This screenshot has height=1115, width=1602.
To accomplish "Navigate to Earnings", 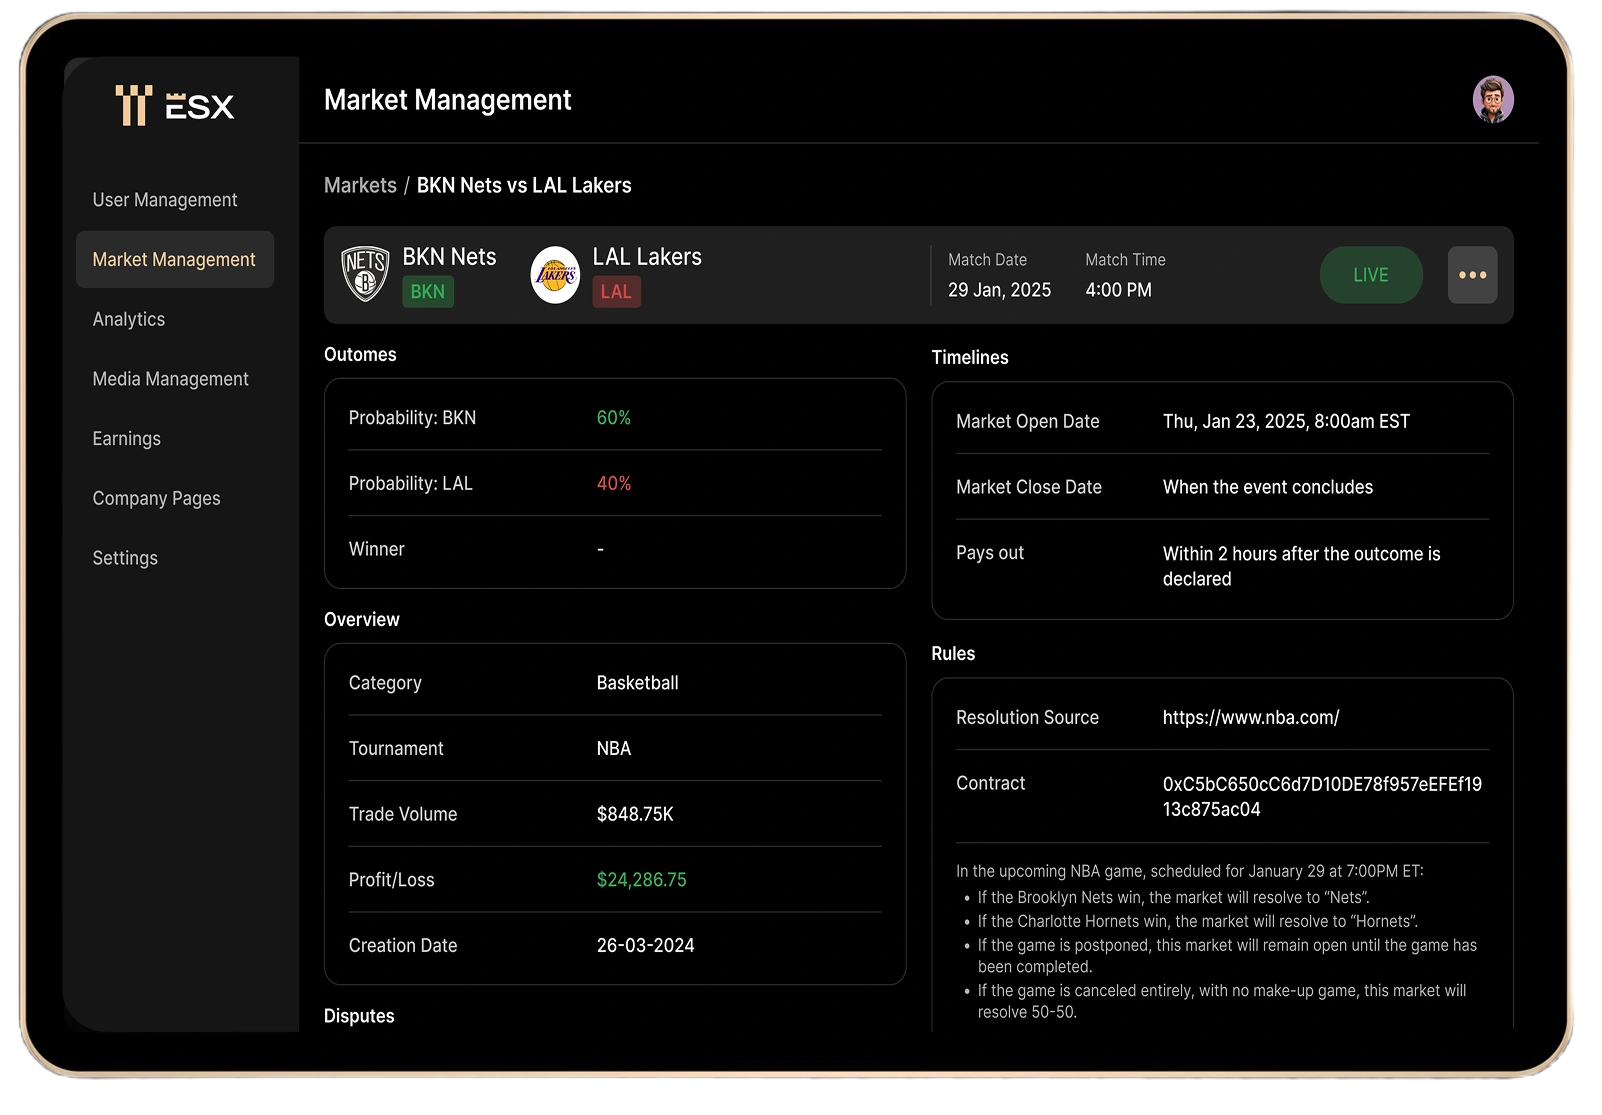I will coord(126,439).
